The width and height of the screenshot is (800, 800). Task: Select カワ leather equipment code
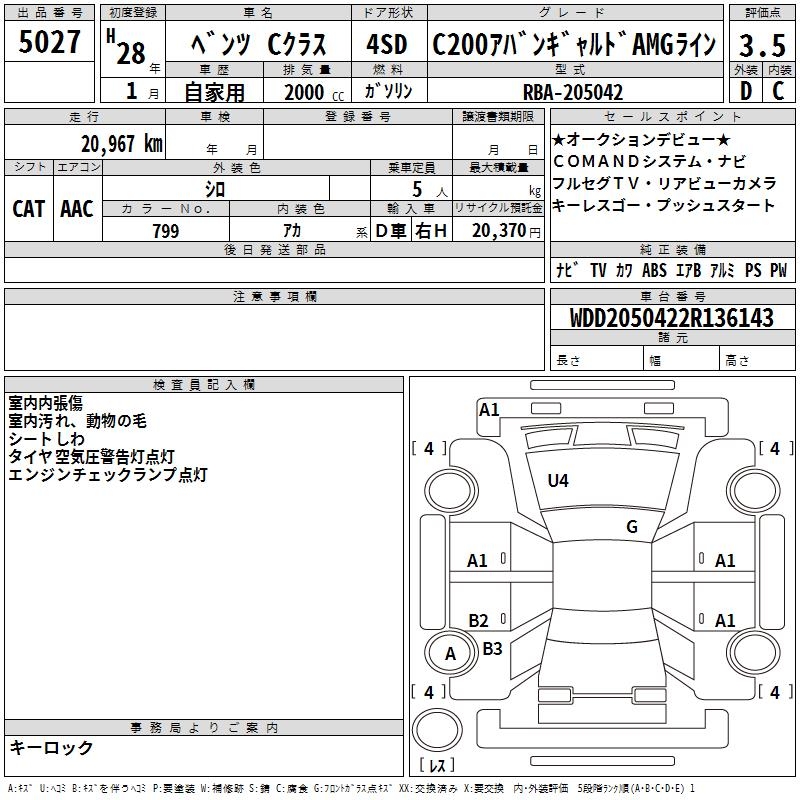[624, 270]
